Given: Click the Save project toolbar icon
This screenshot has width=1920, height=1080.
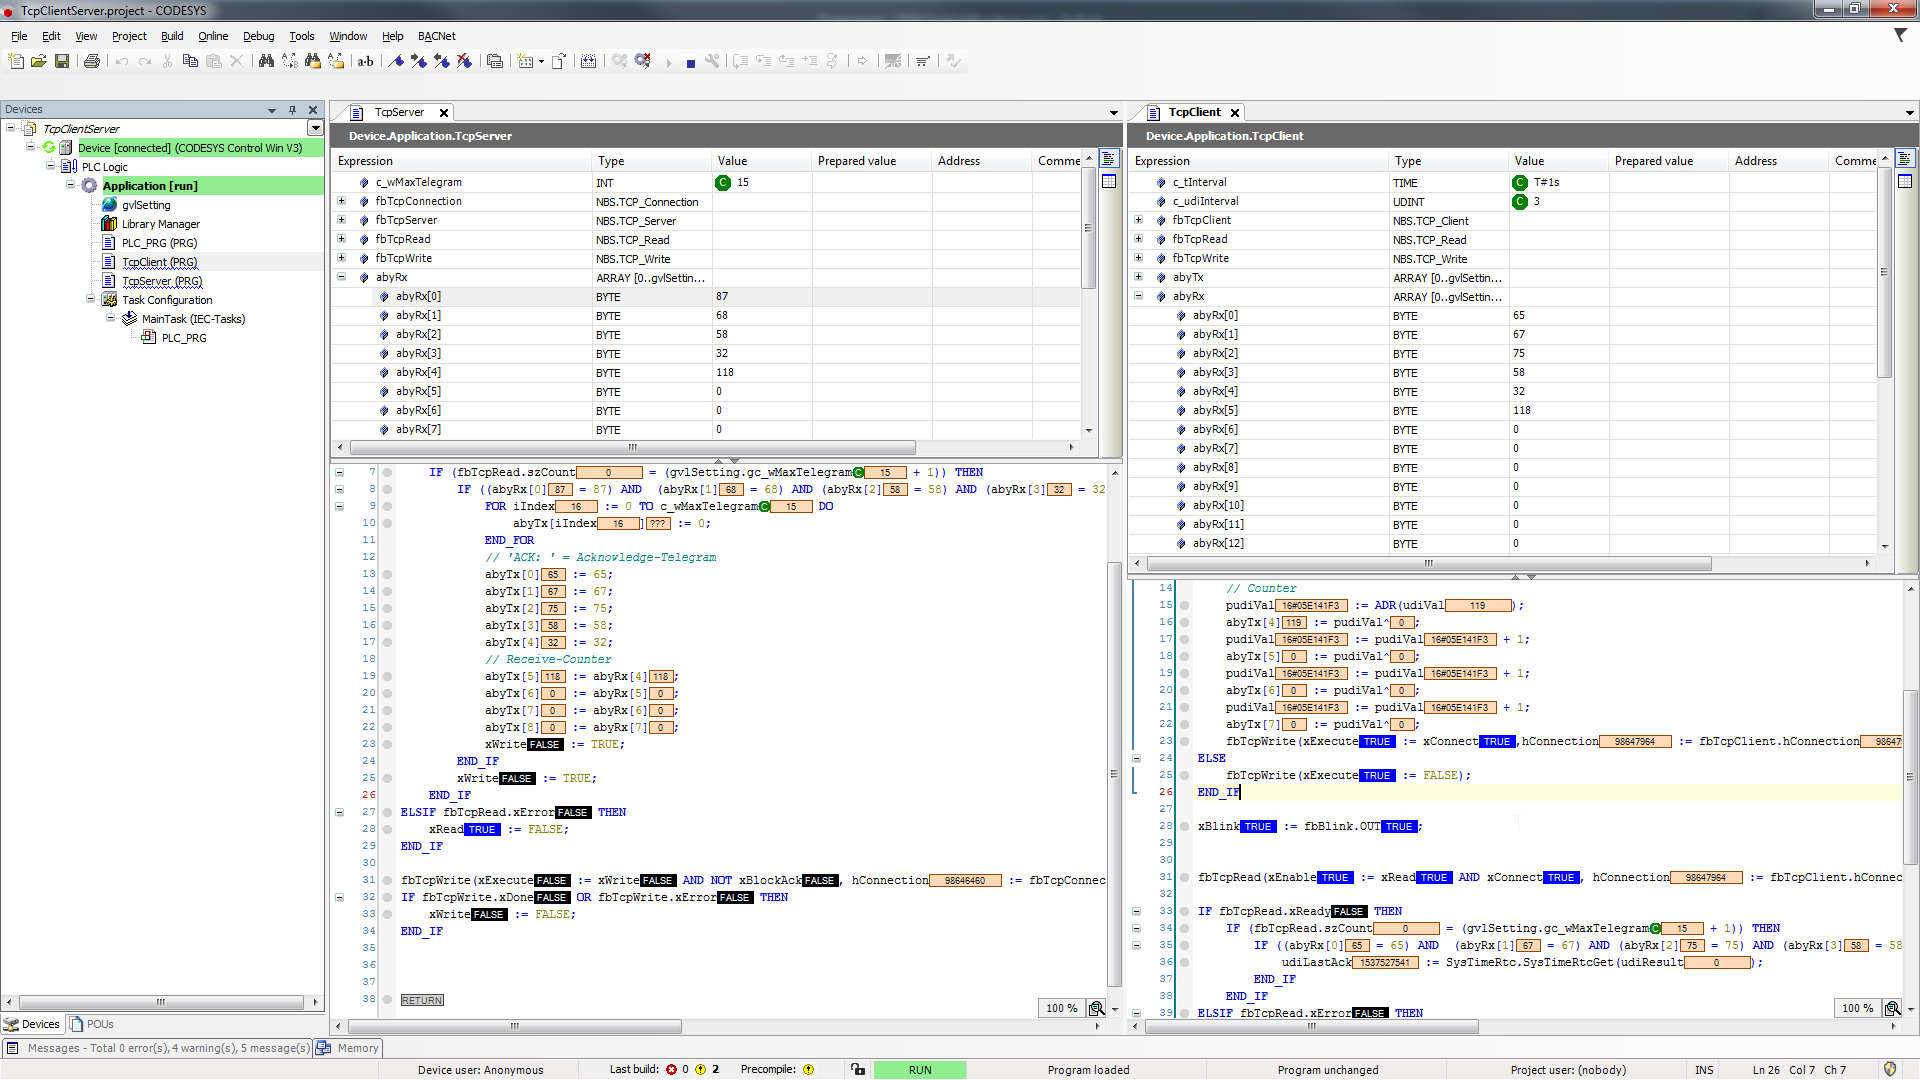Looking at the screenshot, I should tap(62, 61).
